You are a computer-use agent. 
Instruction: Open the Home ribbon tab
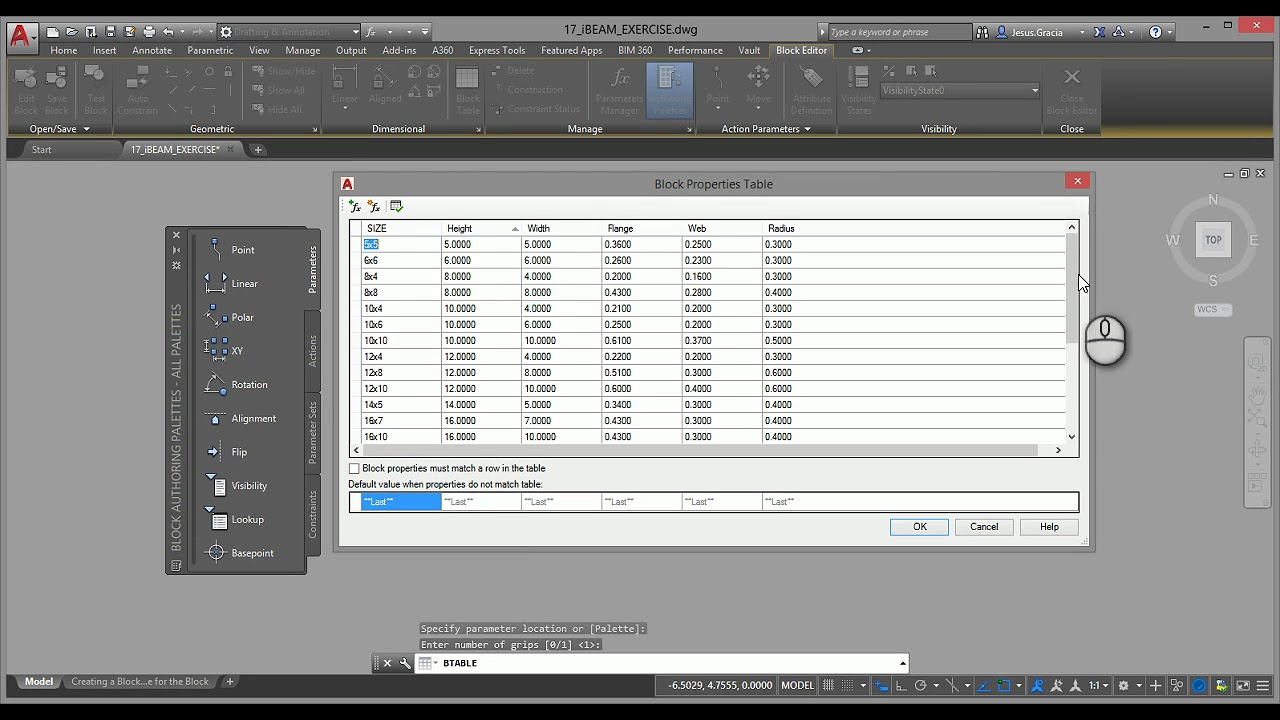pyautogui.click(x=64, y=50)
